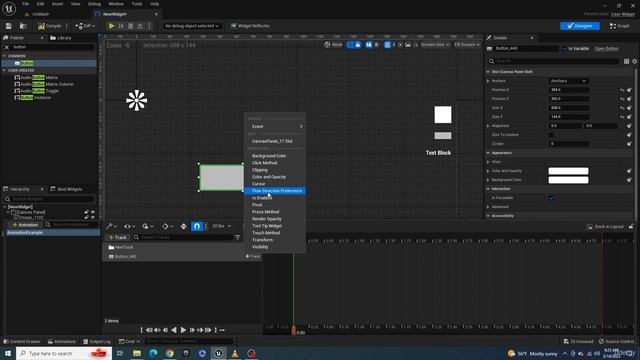
Task: Open the Event submenu in context menu
Action: tap(275, 127)
